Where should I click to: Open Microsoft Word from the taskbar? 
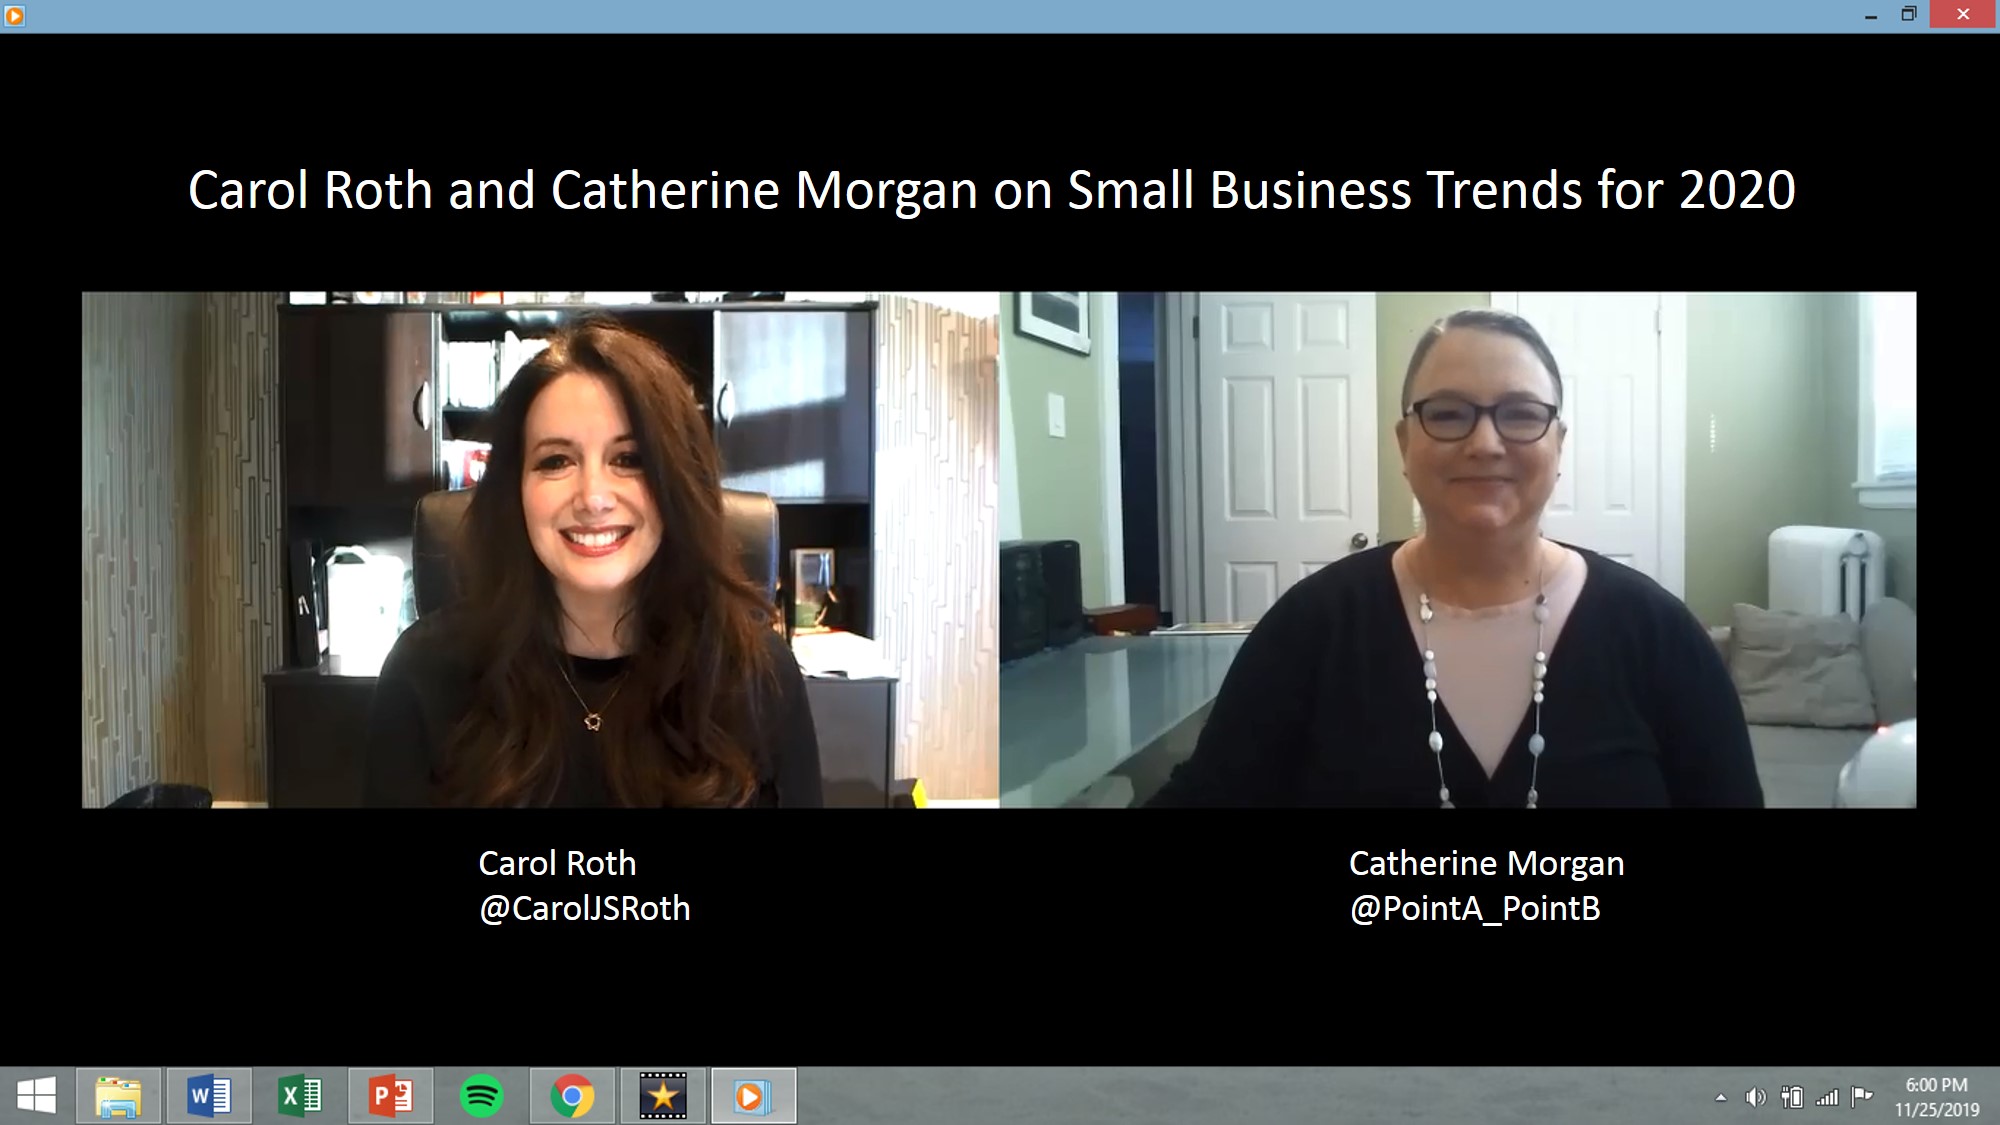[x=212, y=1097]
